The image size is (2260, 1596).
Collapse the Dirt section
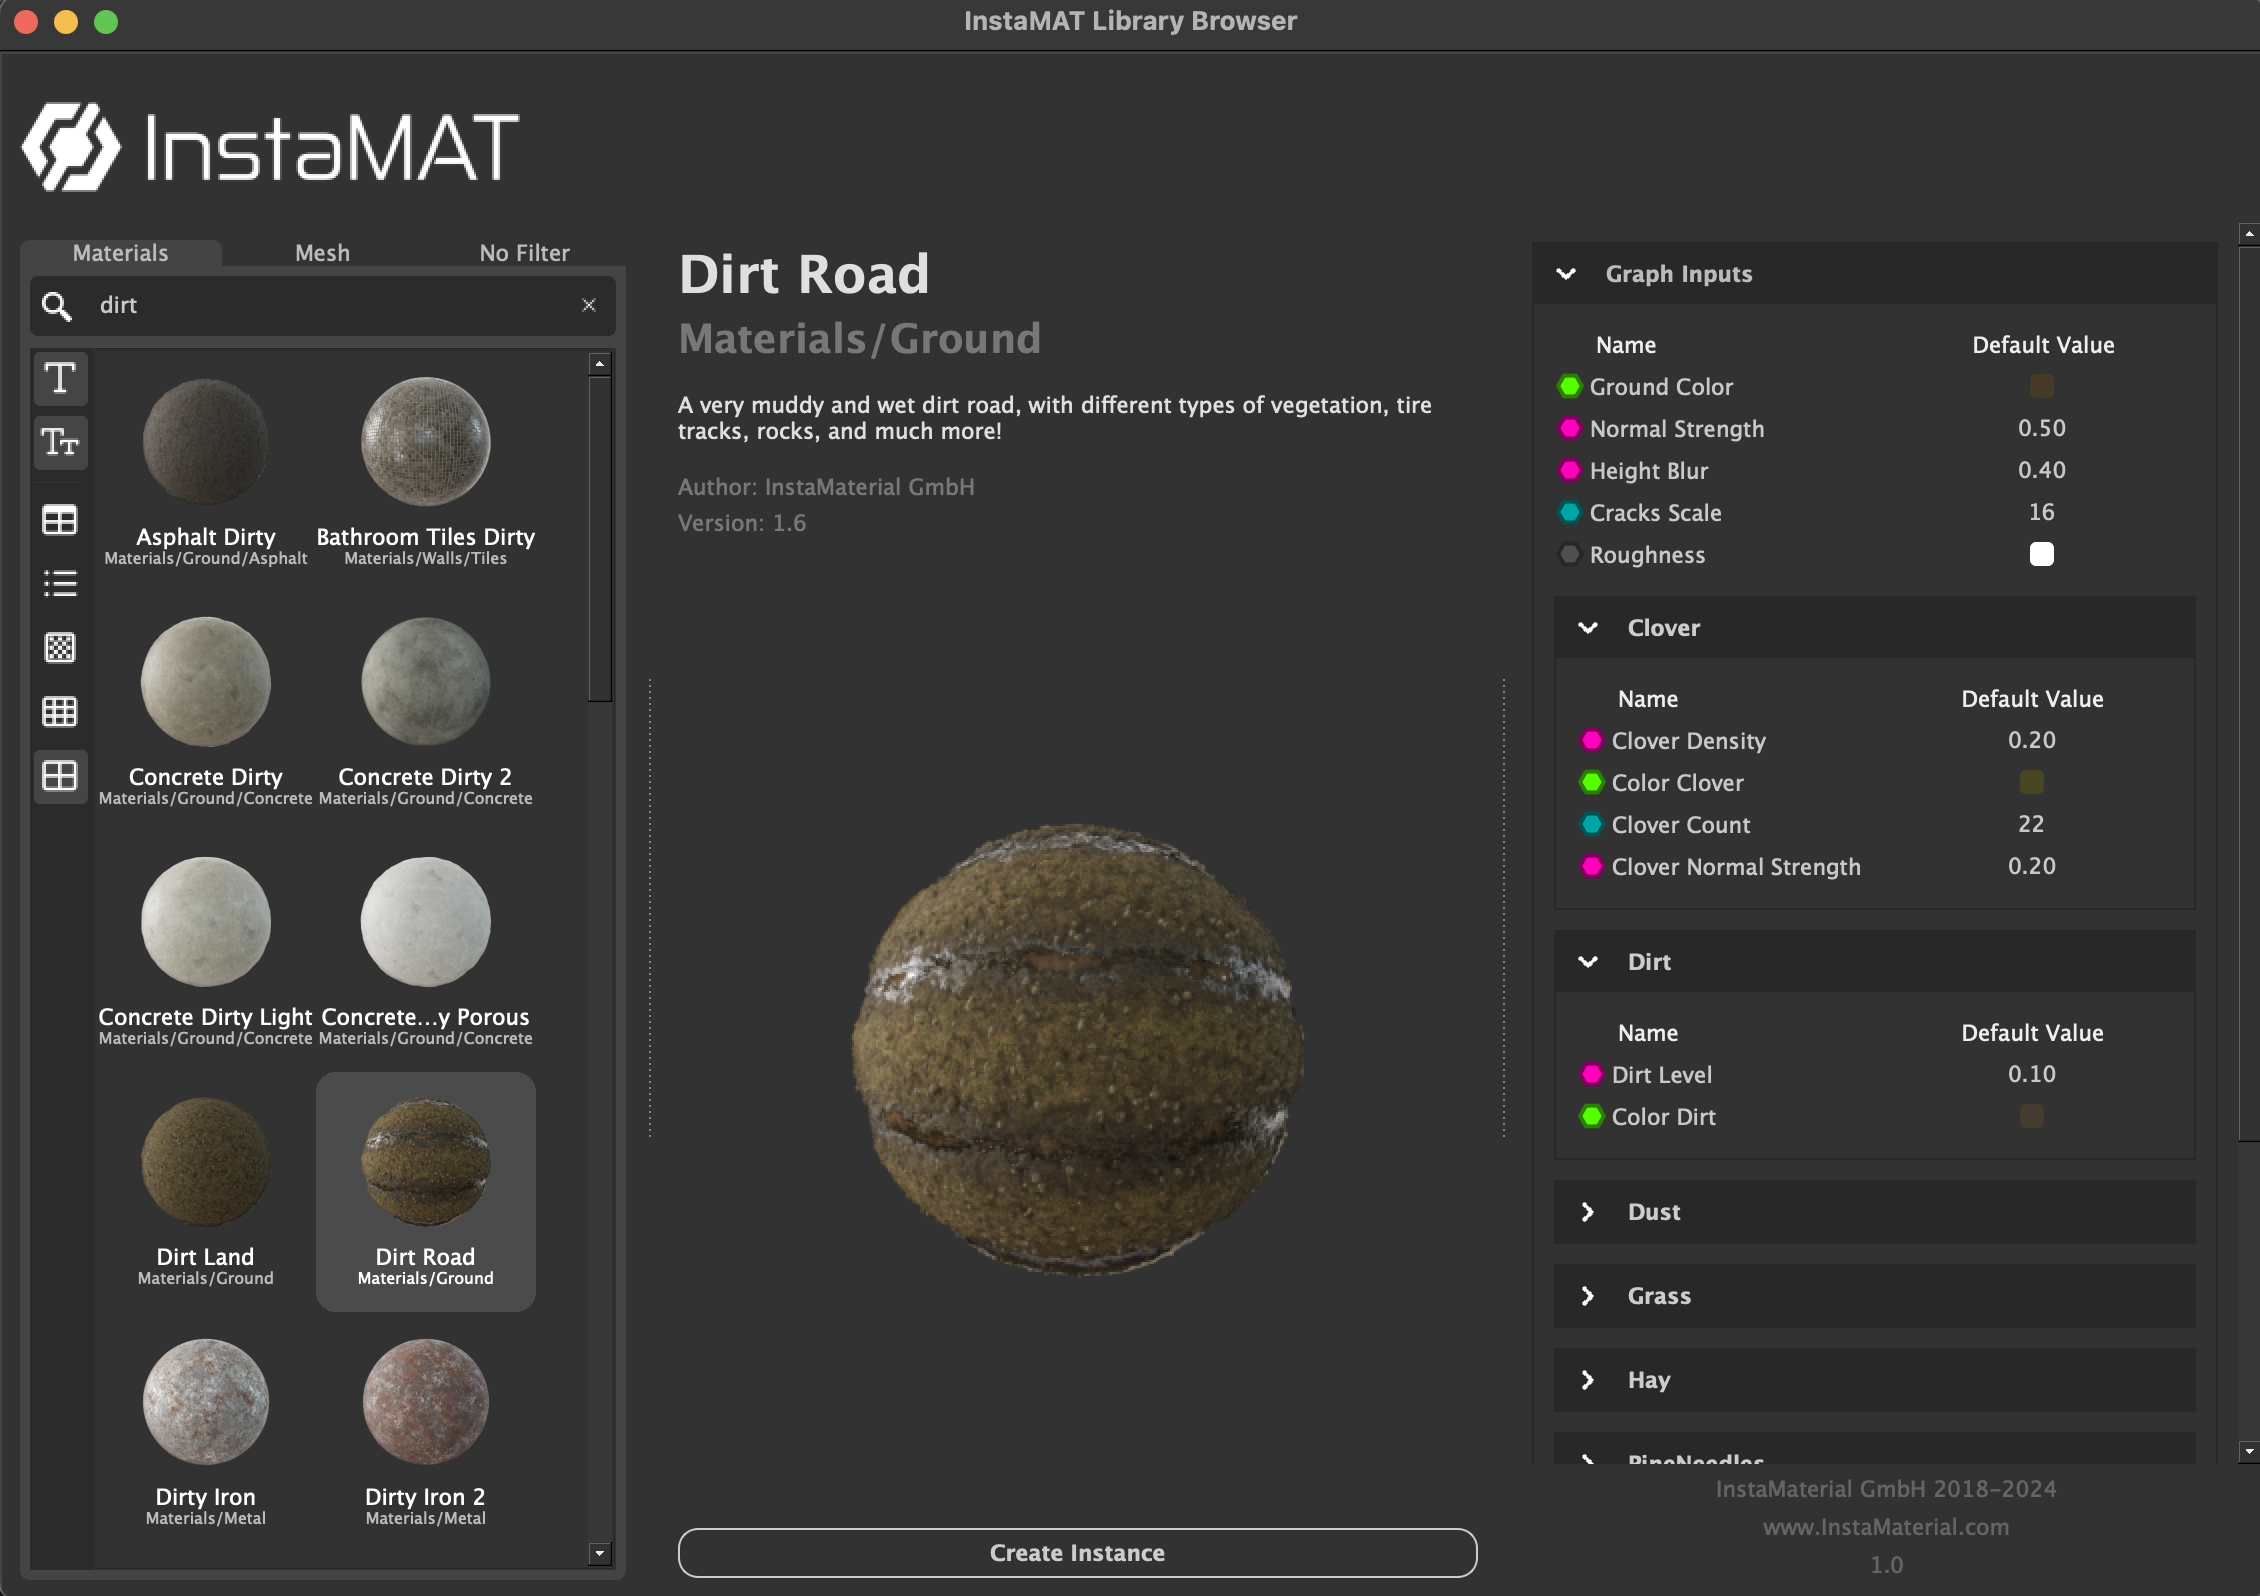(1589, 962)
